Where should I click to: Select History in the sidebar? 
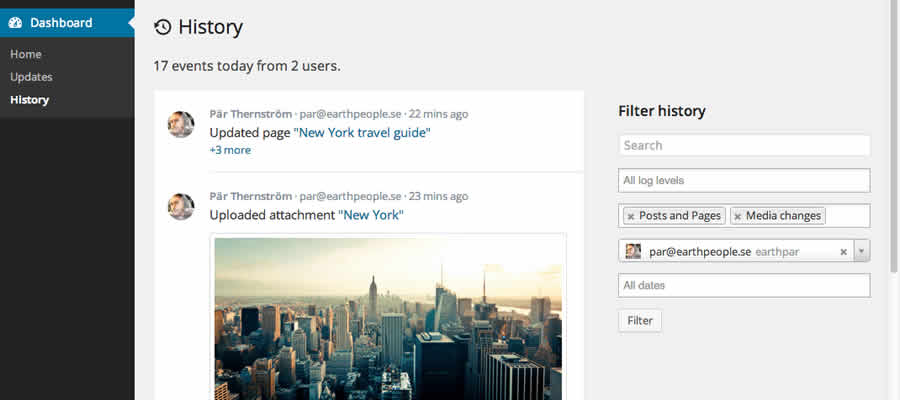29,100
